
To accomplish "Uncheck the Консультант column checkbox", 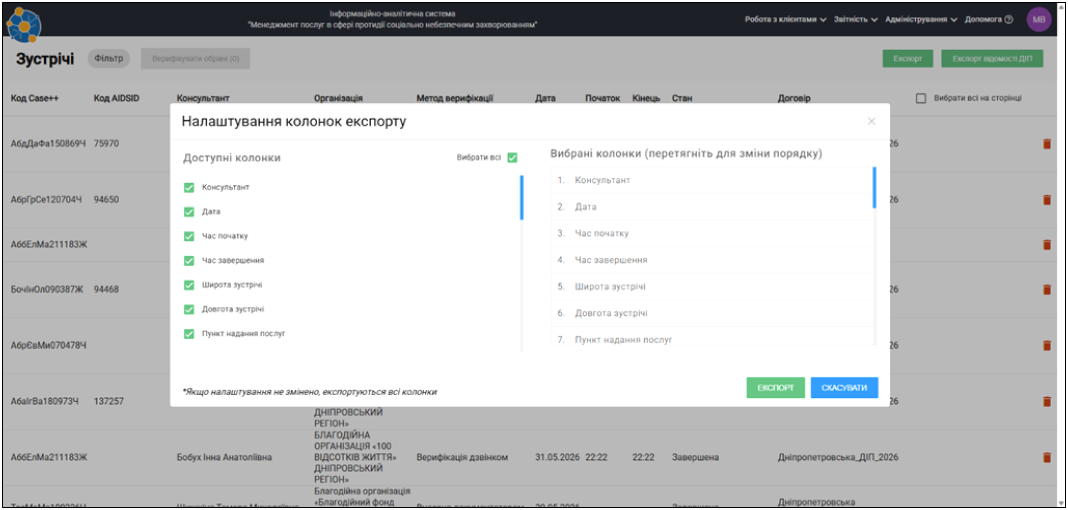I will pos(189,187).
